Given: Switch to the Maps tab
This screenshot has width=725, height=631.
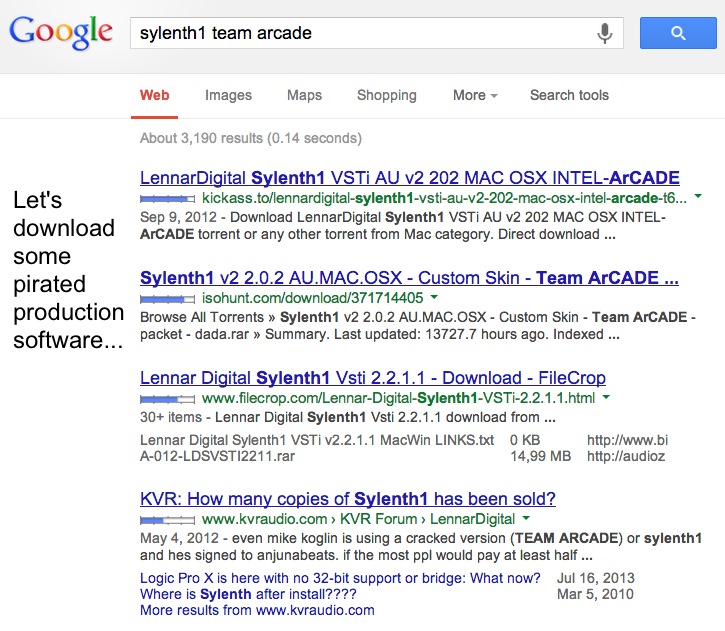Looking at the screenshot, I should point(304,95).
